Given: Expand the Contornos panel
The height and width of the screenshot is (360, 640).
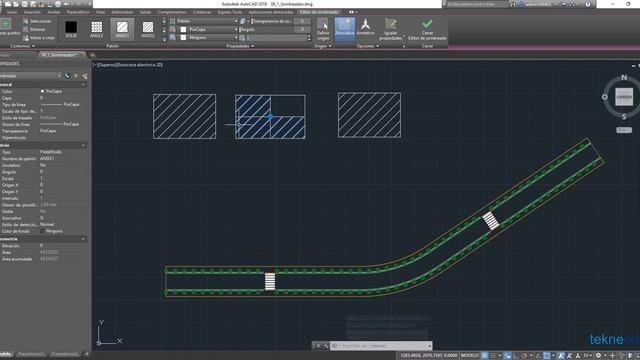Looking at the screenshot, I should click(x=22, y=46).
